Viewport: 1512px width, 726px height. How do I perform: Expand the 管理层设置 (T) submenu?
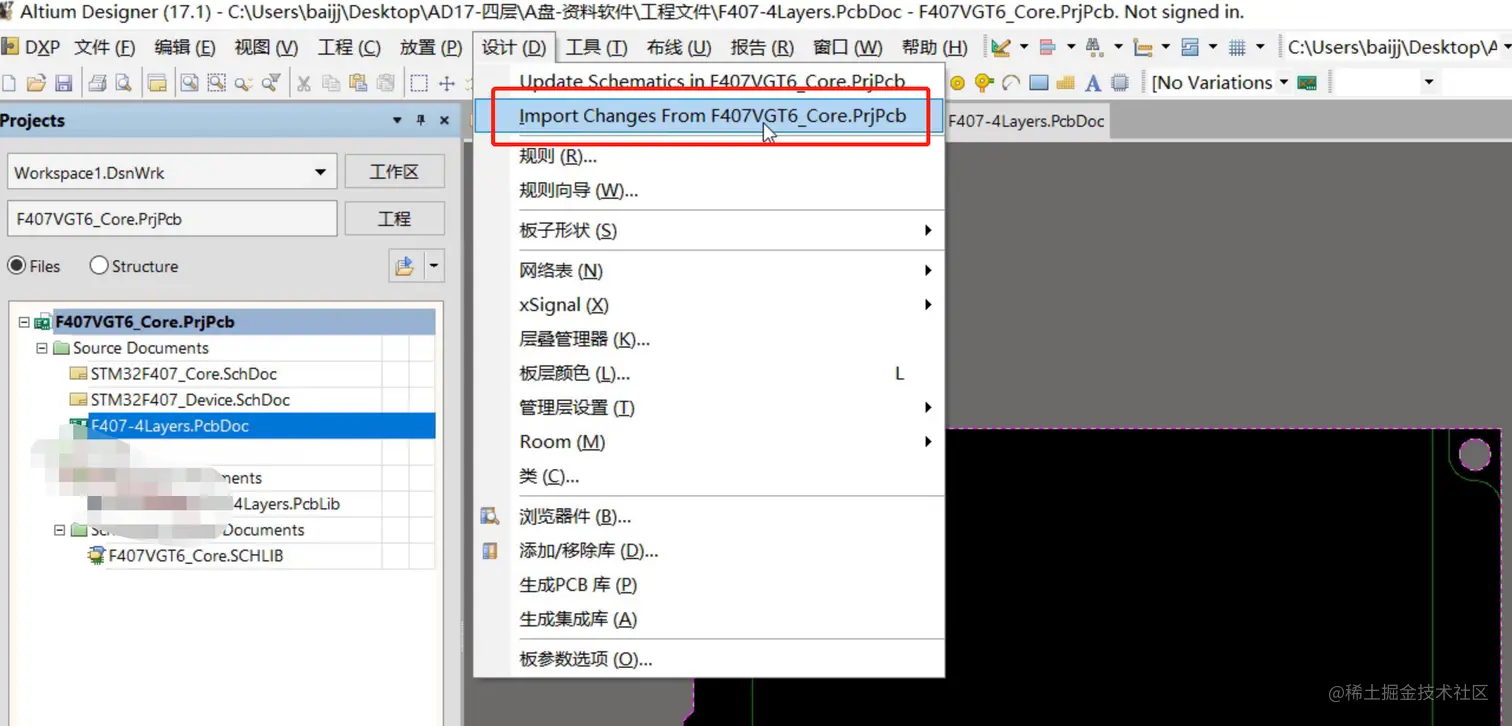(x=927, y=408)
